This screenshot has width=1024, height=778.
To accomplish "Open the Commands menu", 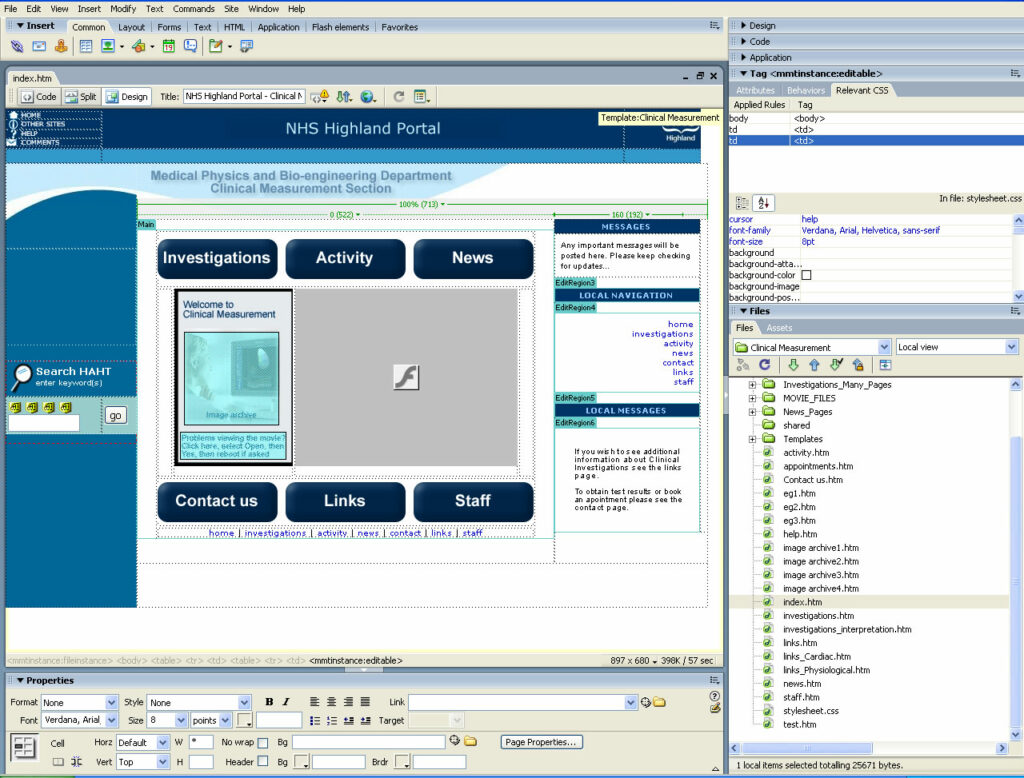I will 193,8.
